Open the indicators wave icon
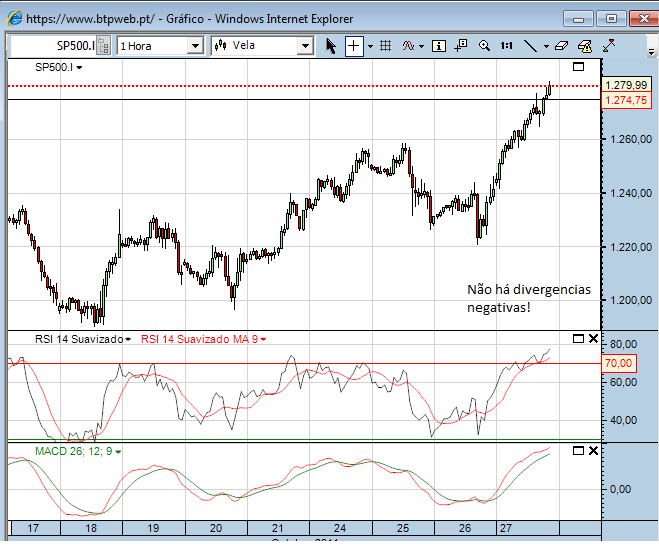 (408, 46)
